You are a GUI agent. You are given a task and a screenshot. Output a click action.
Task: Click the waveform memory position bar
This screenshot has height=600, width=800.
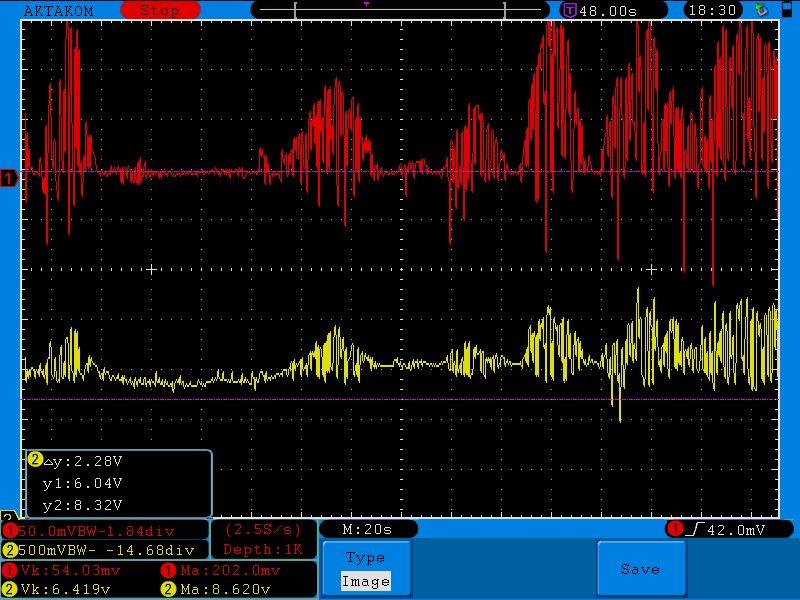pyautogui.click(x=400, y=10)
